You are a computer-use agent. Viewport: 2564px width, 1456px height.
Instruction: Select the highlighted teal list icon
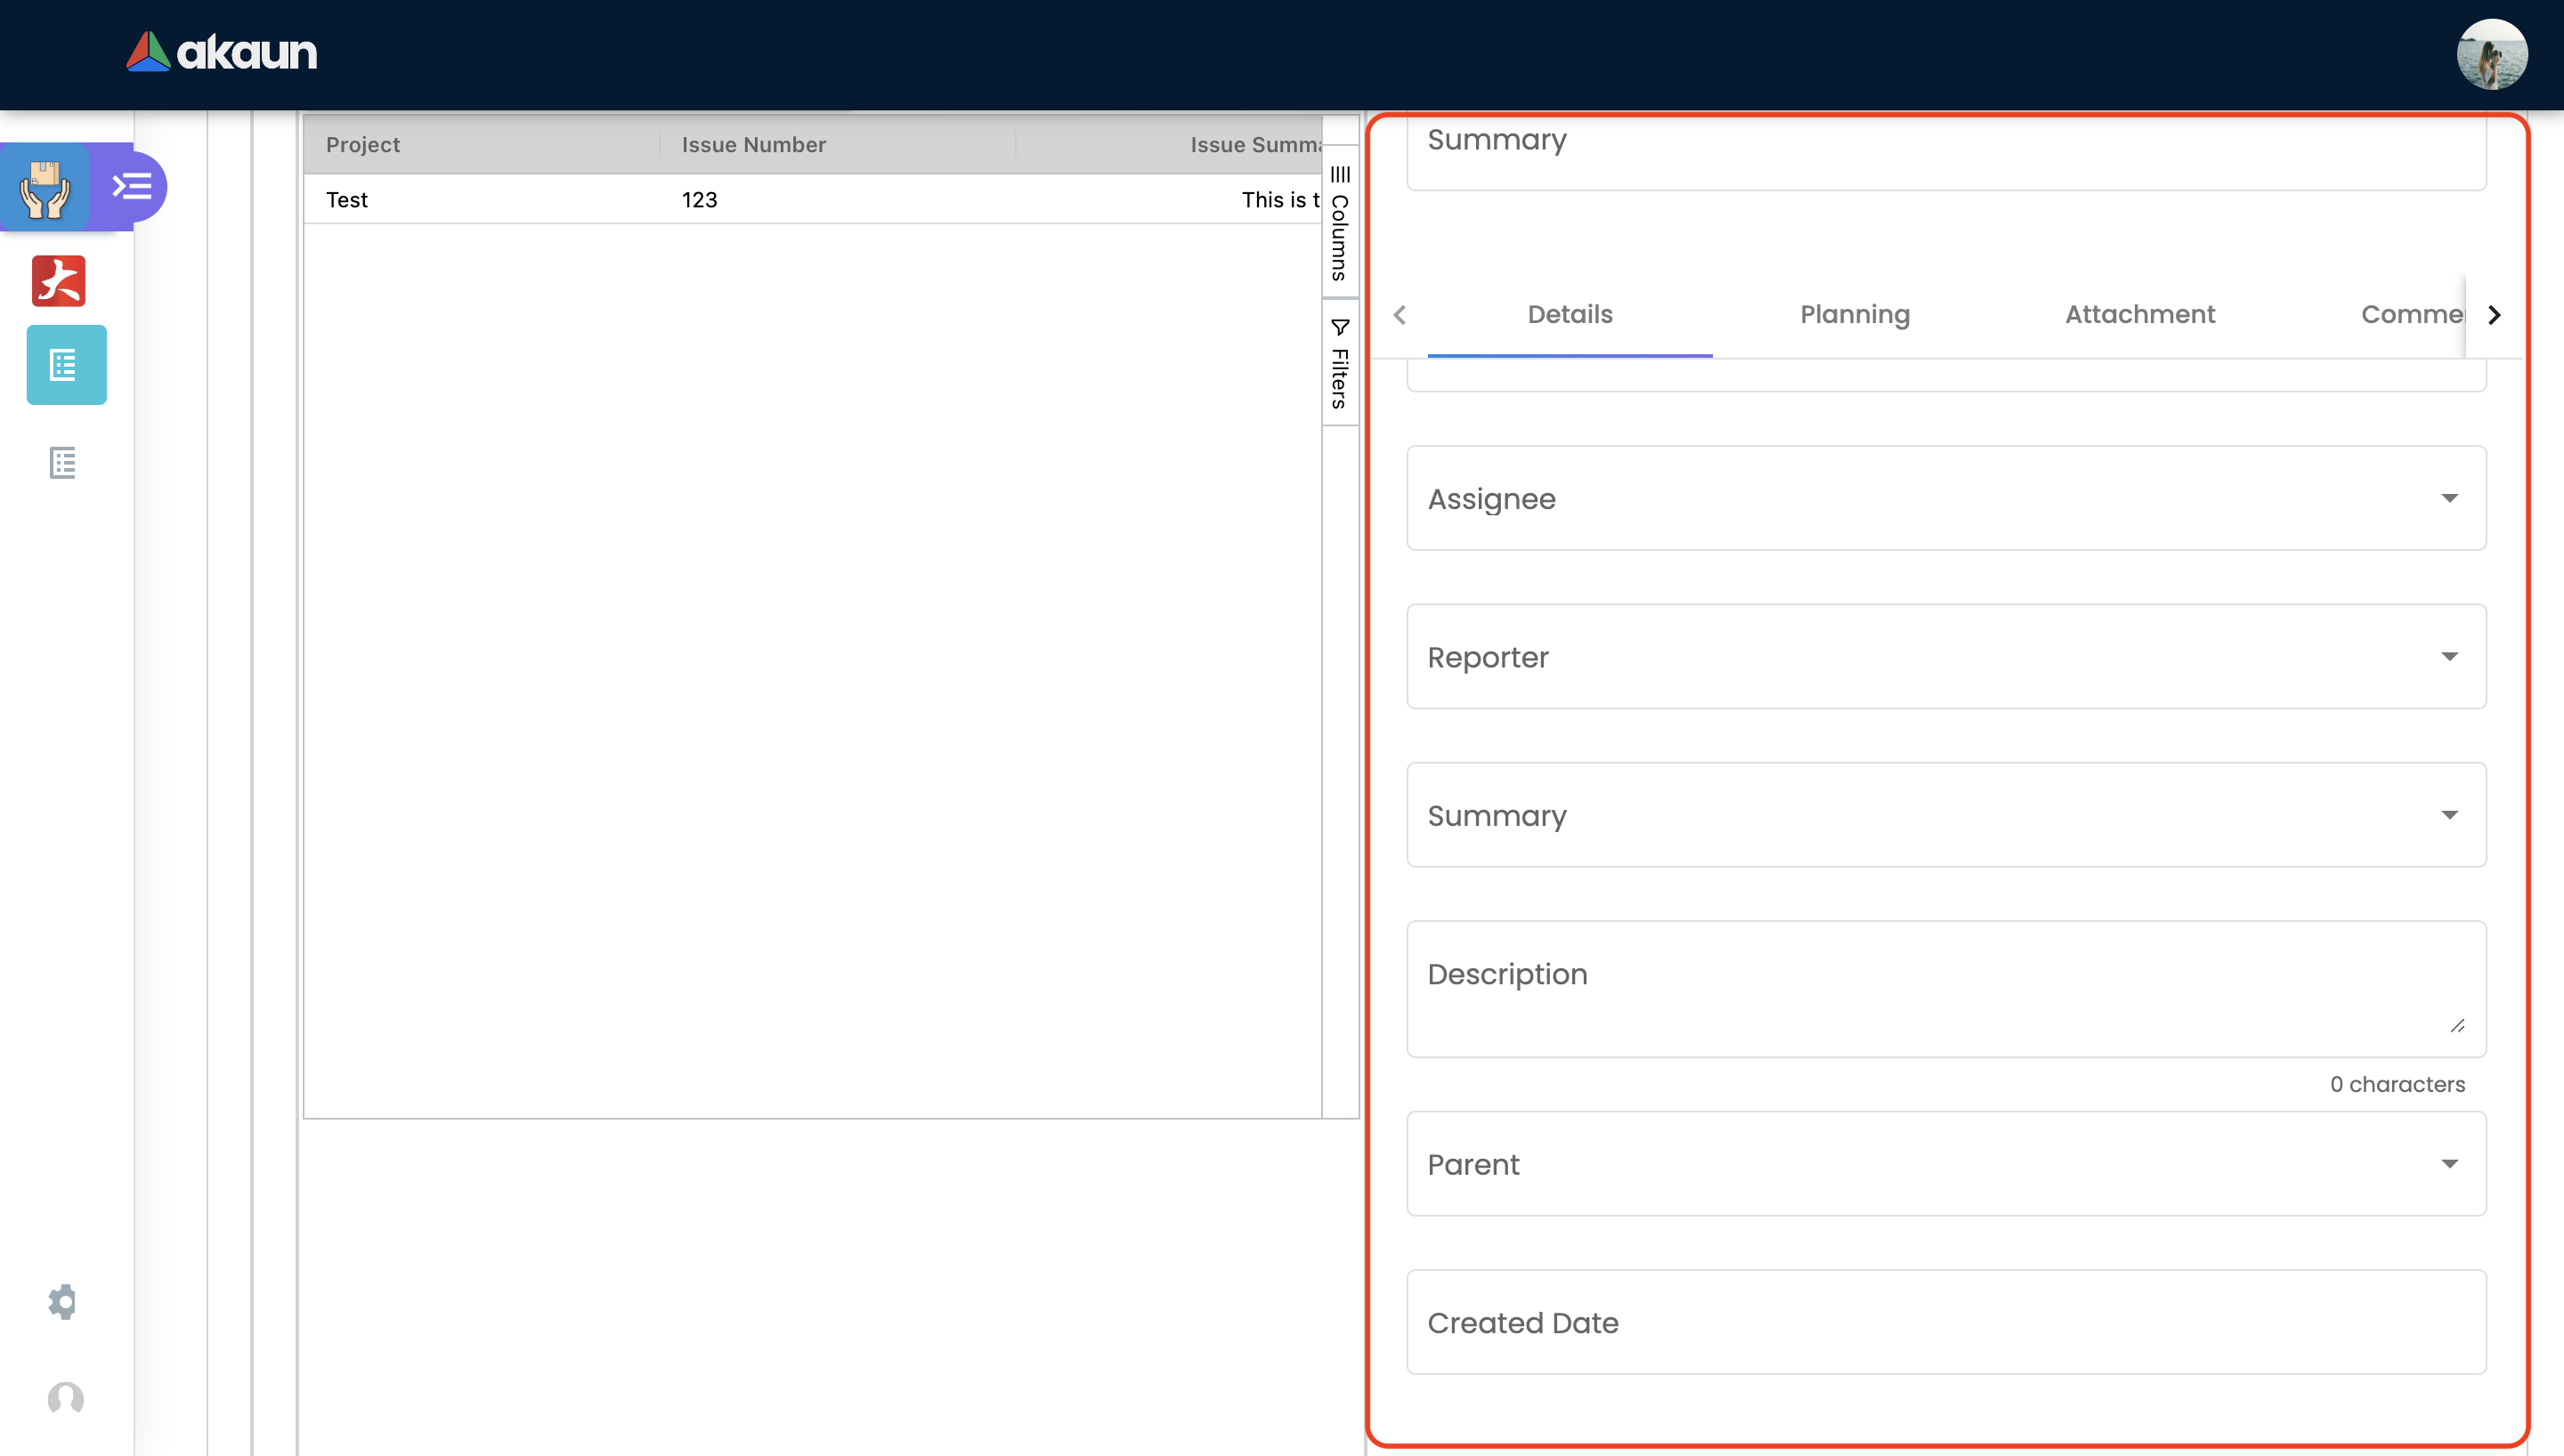pos(66,365)
